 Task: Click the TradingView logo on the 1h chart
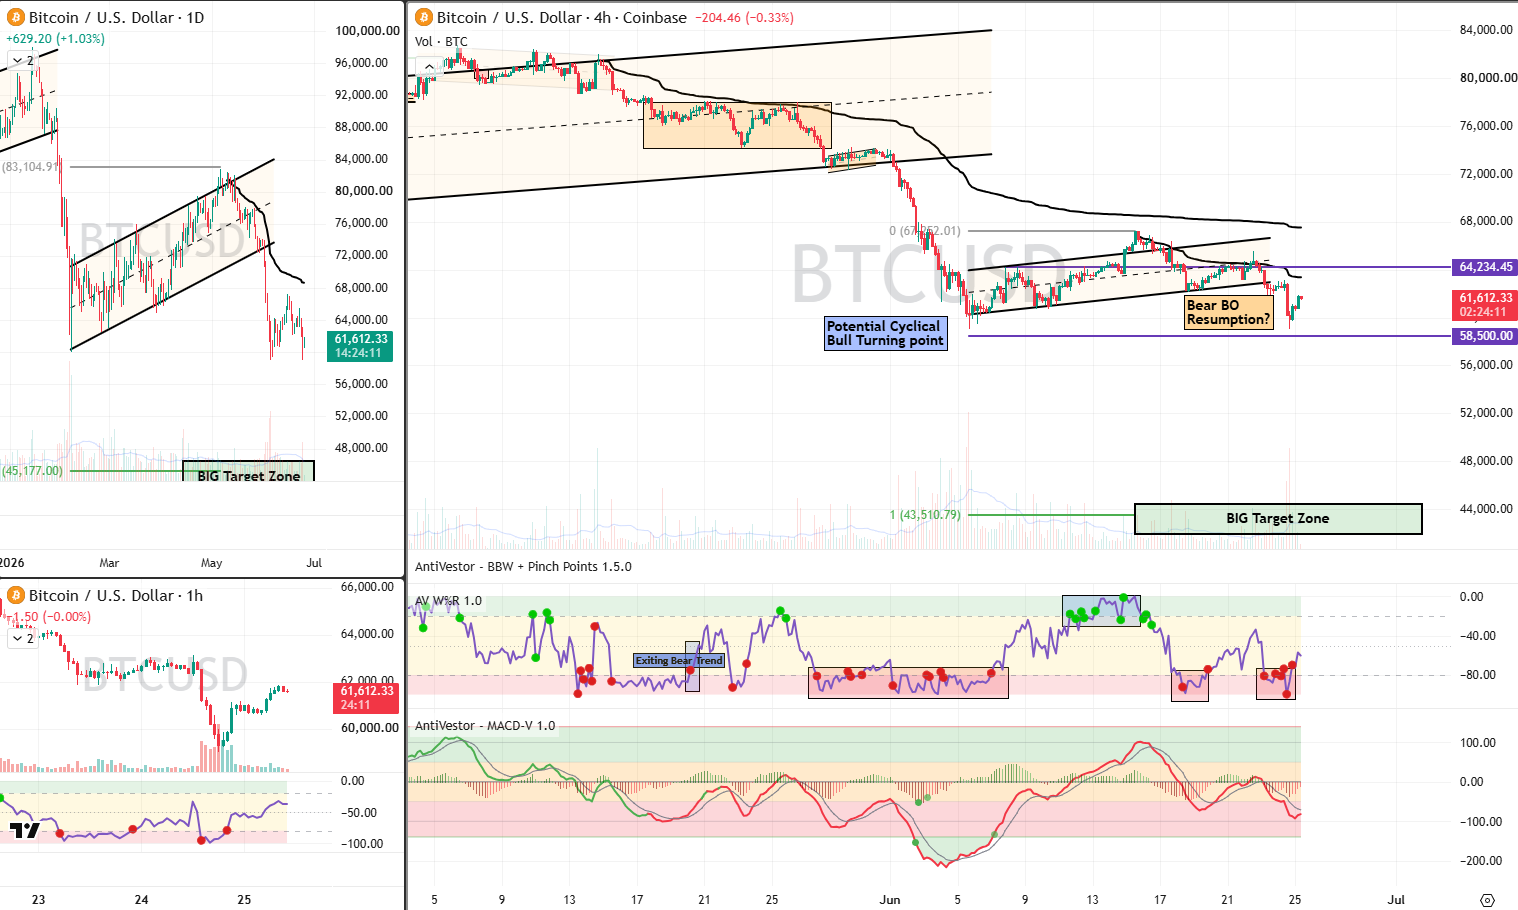pyautogui.click(x=25, y=830)
